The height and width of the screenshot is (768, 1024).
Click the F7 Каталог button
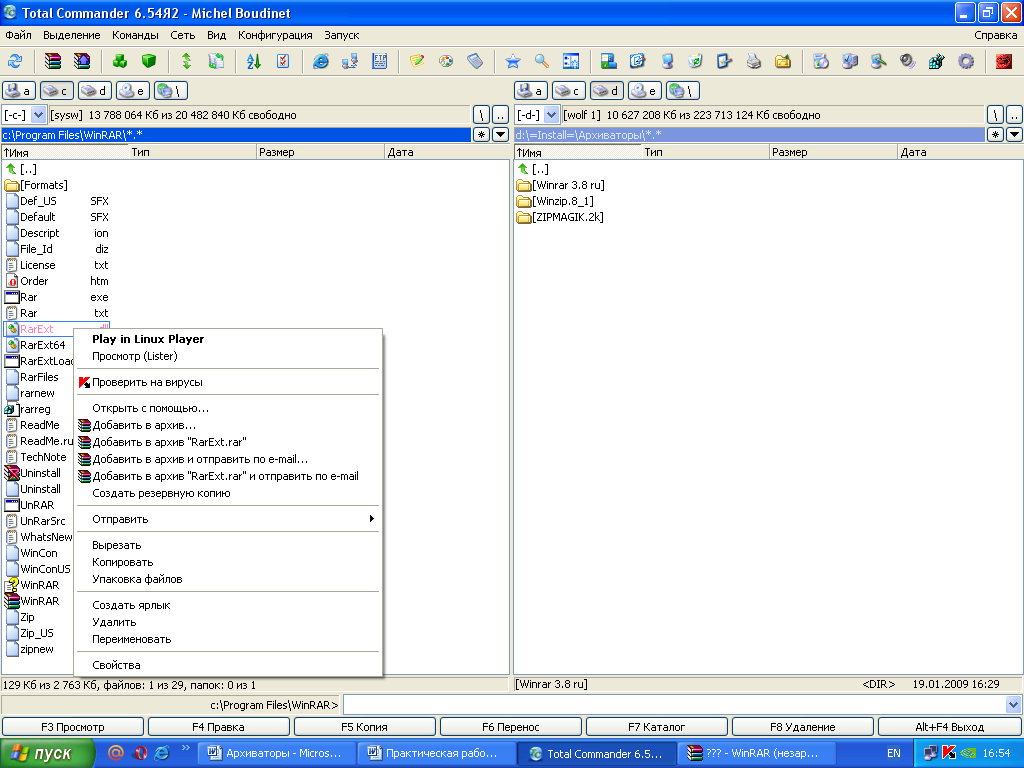656,727
